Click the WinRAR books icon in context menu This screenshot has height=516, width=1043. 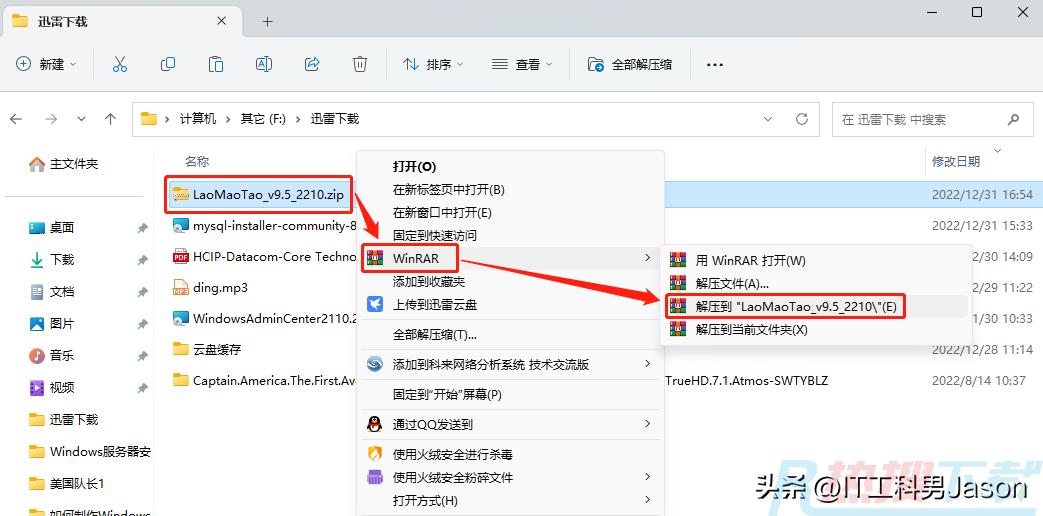tap(376, 257)
